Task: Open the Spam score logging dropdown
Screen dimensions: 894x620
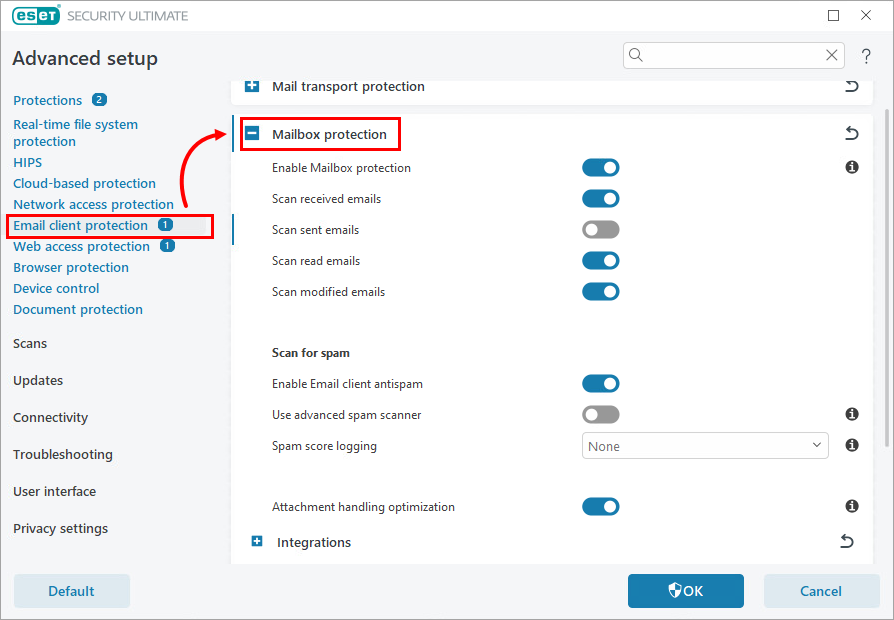Action: pyautogui.click(x=705, y=446)
